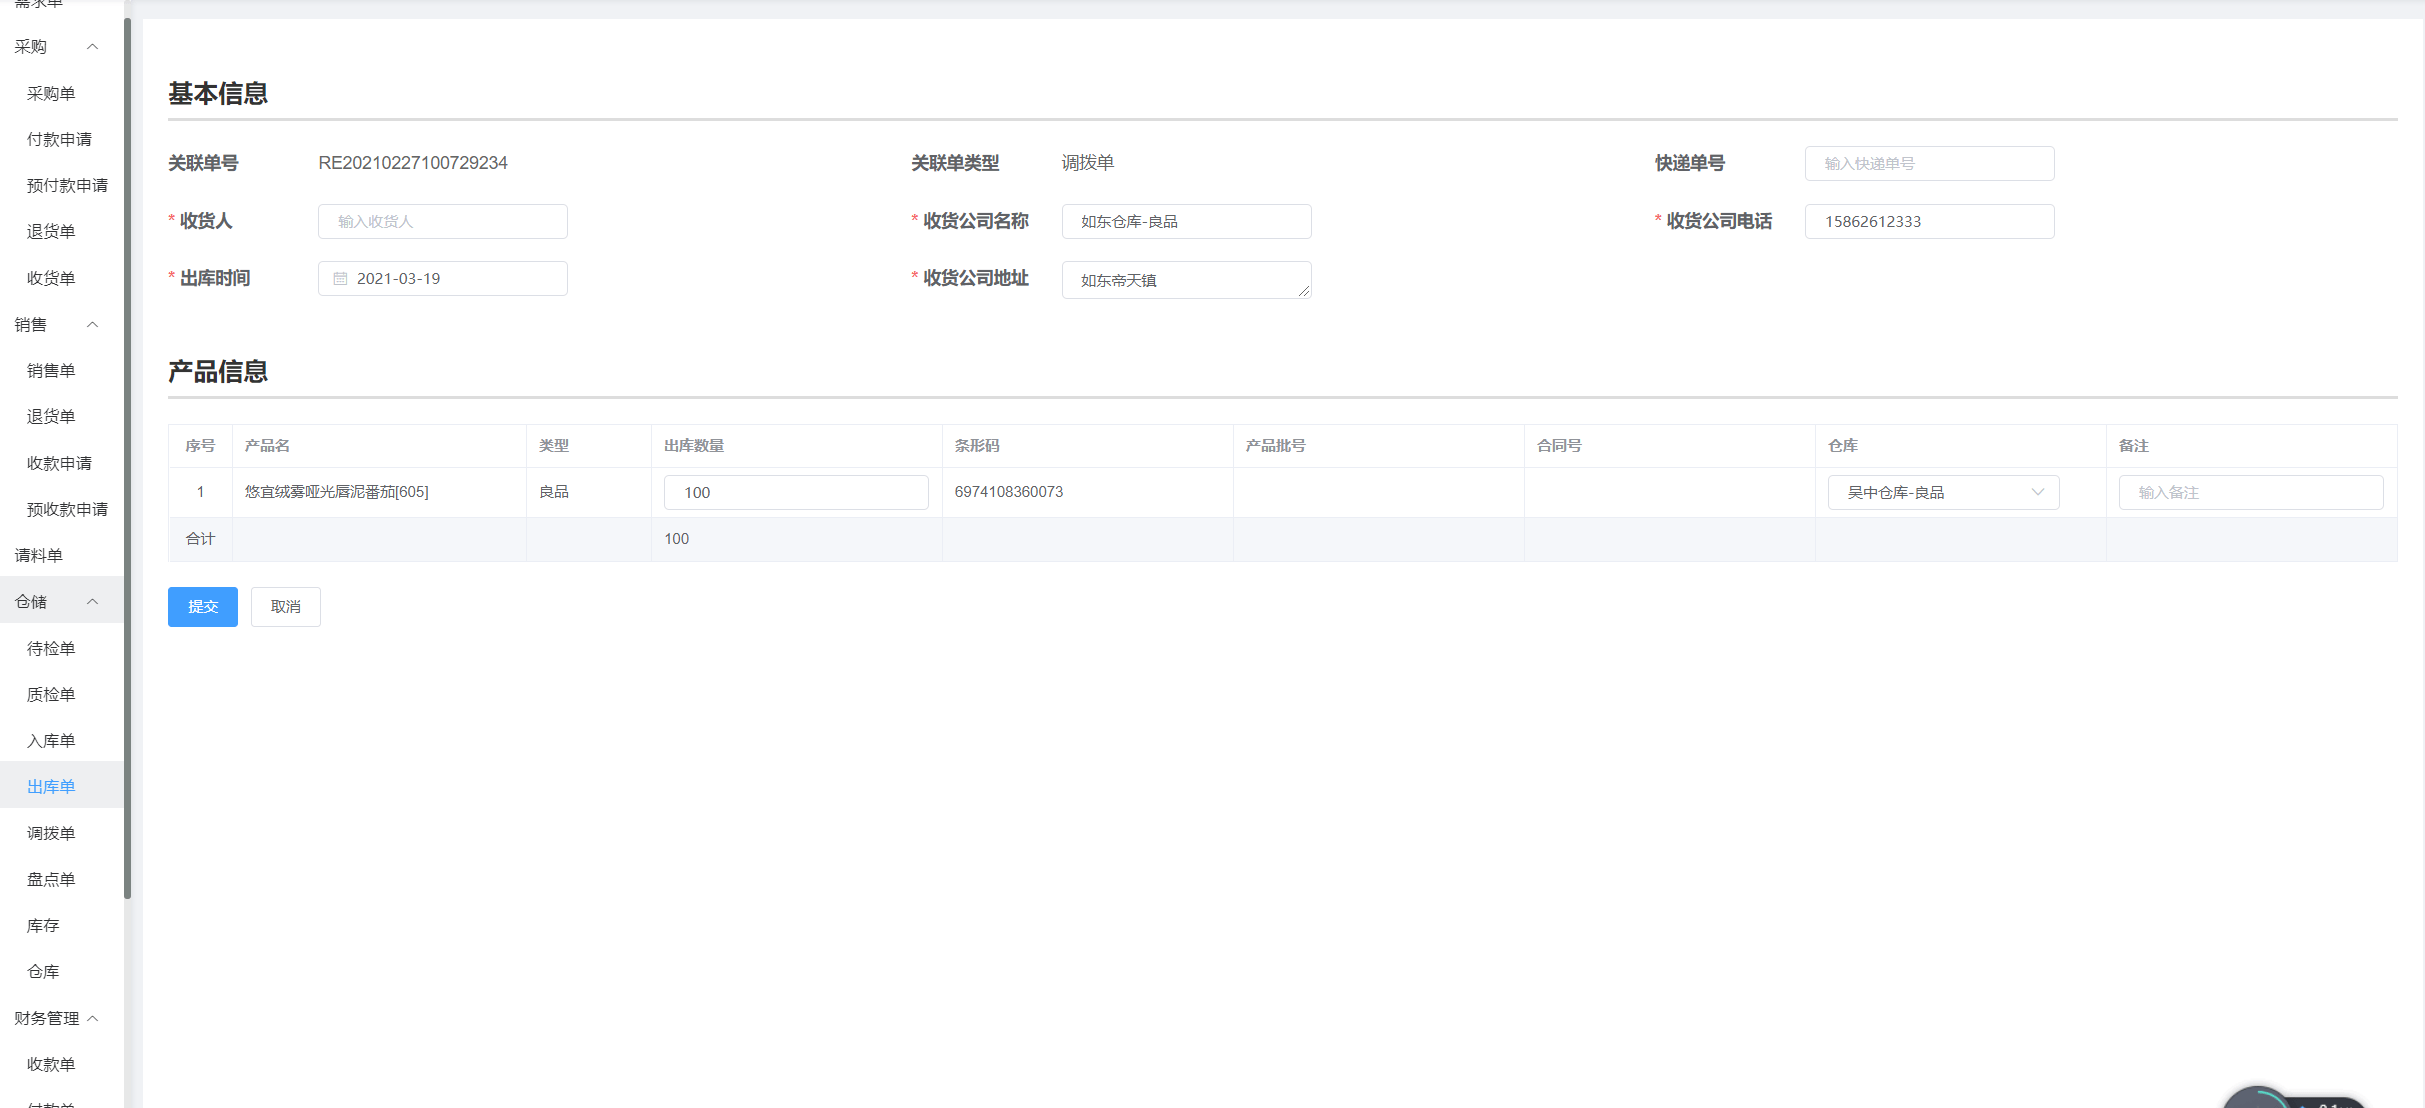Viewport: 2425px width, 1108px height.
Task: Go to the 库存 menu item
Action: click(43, 926)
